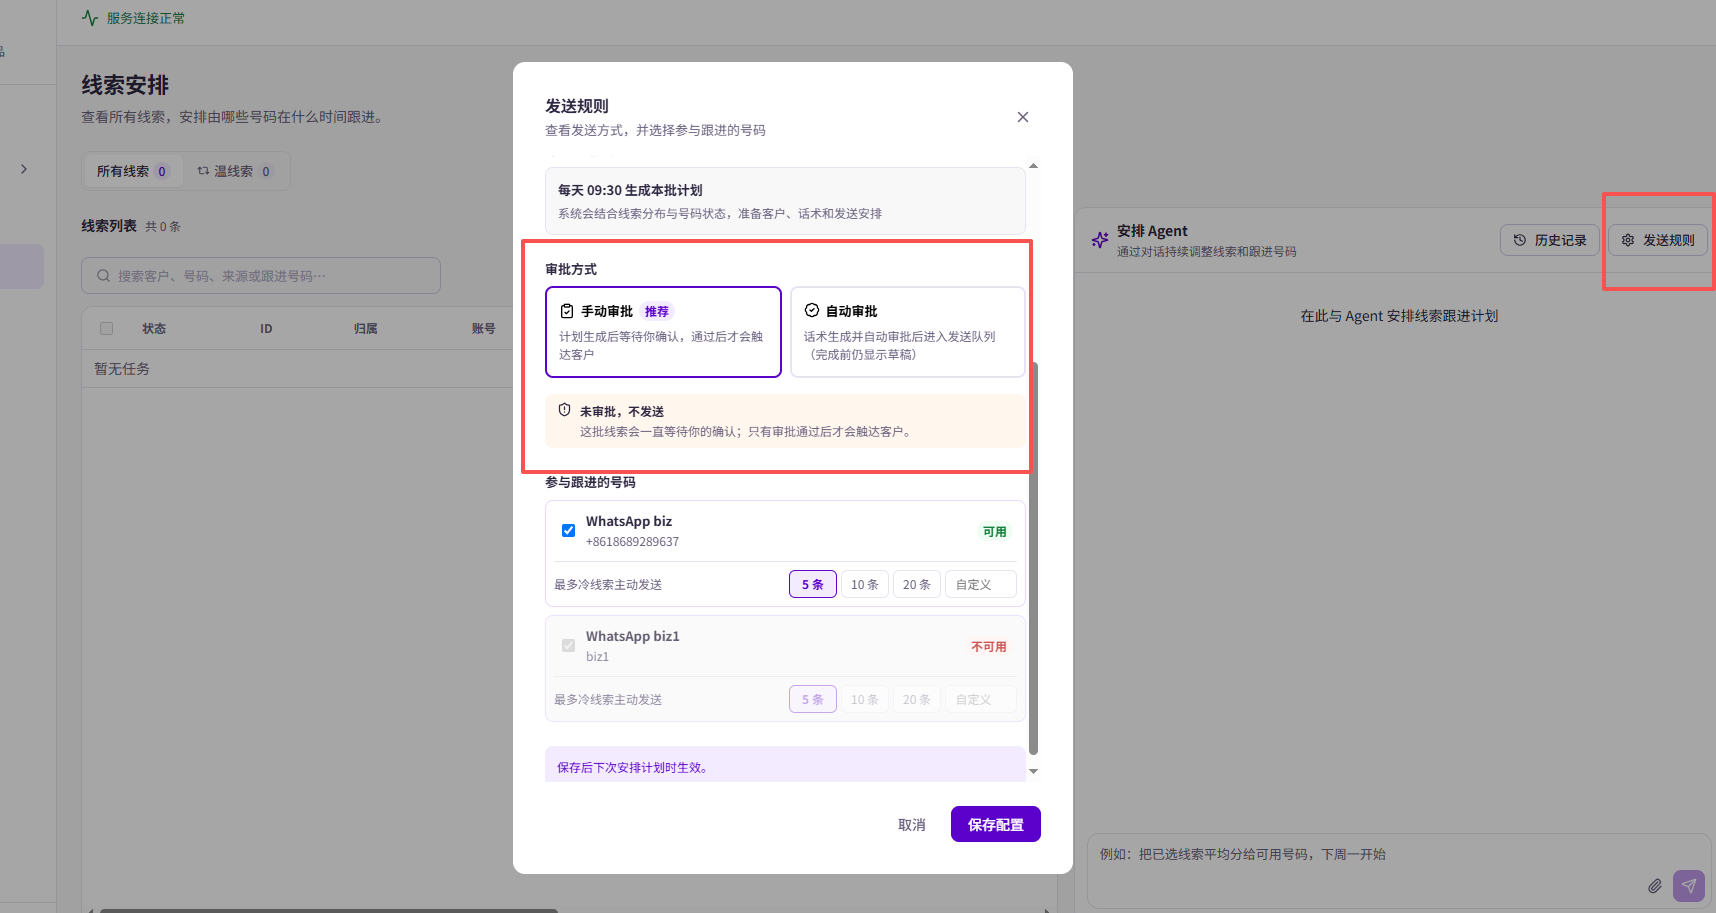The image size is (1716, 913).
Task: Click the shield icon beside 未审批,不发送
Action: coord(564,410)
